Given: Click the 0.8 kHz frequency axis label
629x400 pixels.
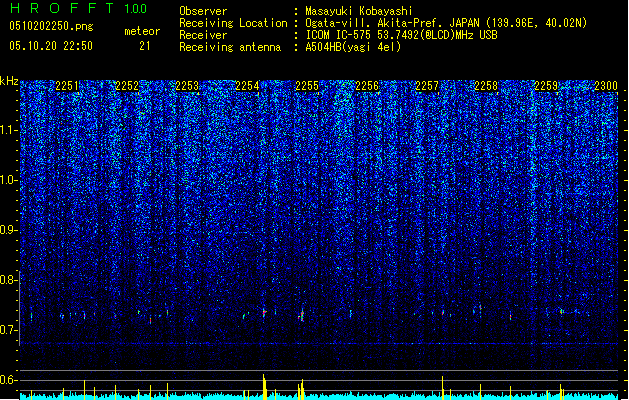Looking at the screenshot, I should (x=9, y=280).
